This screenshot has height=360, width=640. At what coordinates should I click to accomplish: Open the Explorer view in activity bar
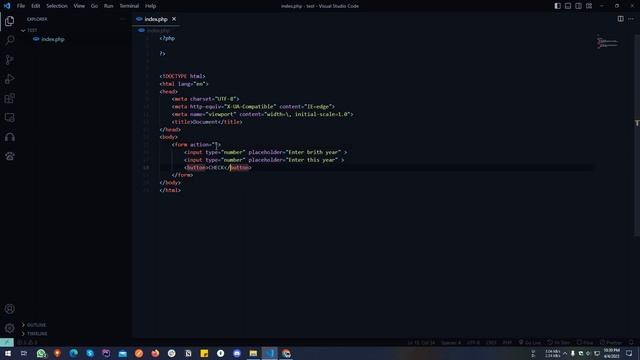(9, 21)
